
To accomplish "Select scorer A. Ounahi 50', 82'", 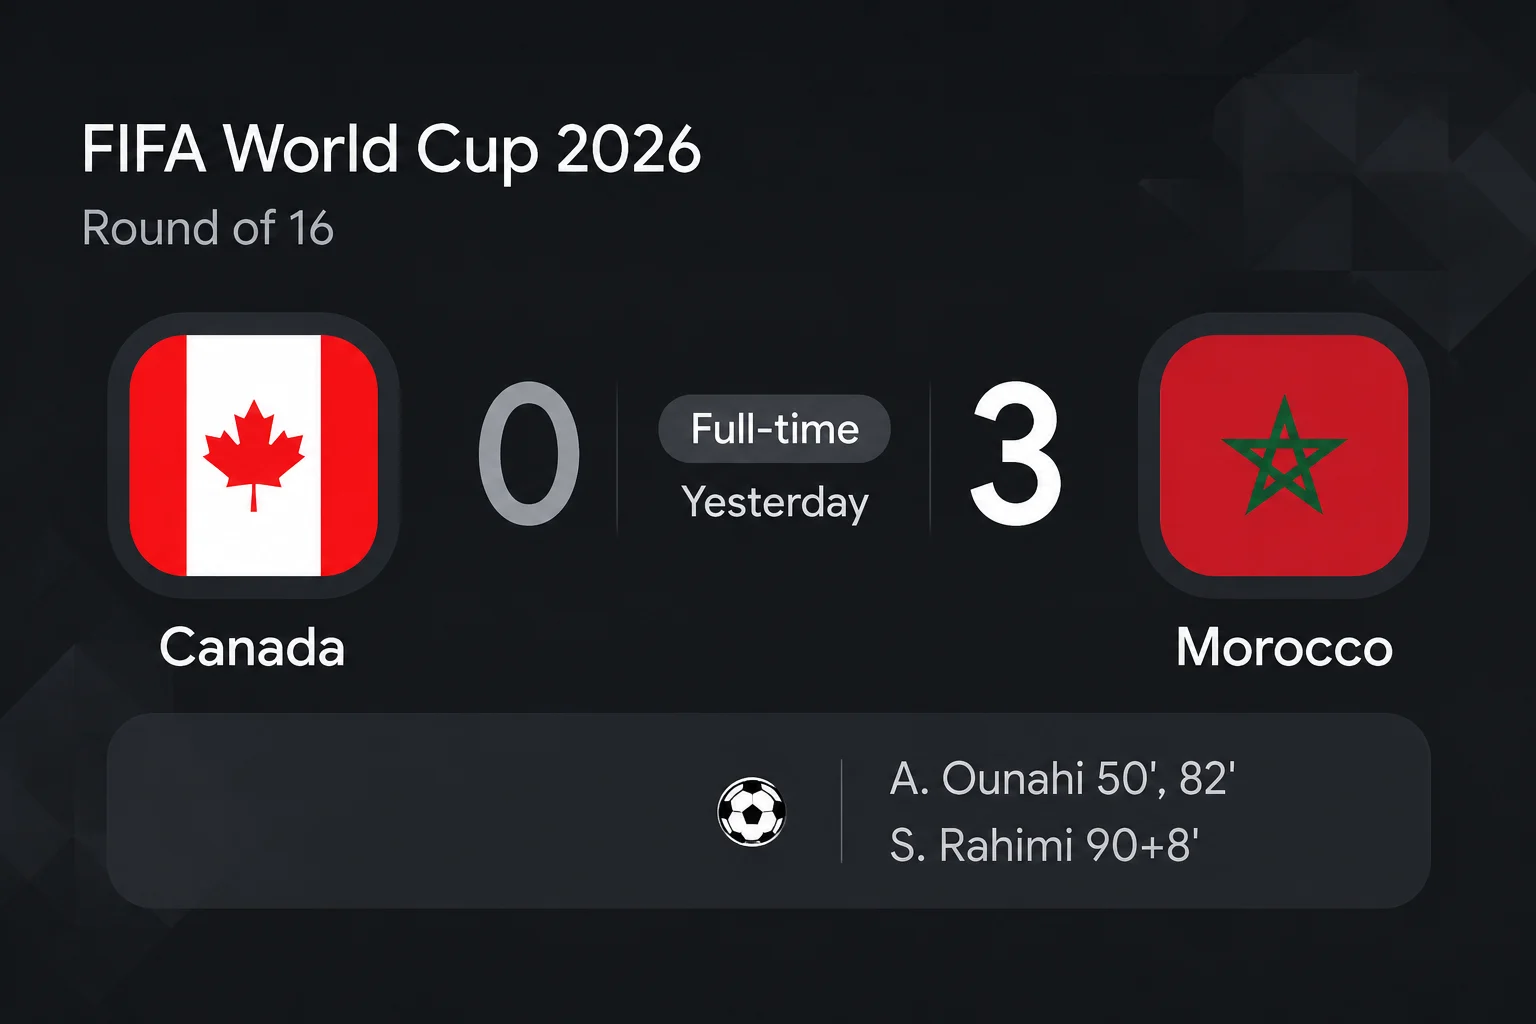I will [x=1063, y=779].
